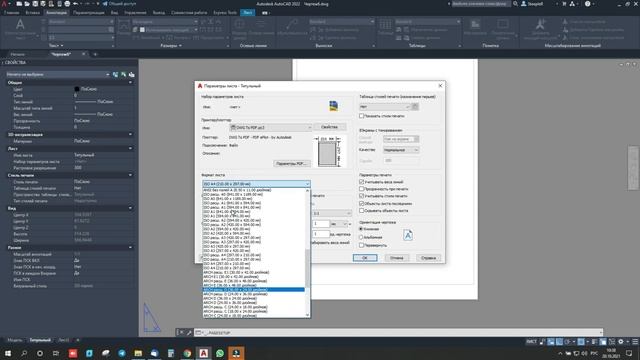Click the Open file icon in the quick access toolbar
The width and height of the screenshot is (640, 360).
pos(27,4)
